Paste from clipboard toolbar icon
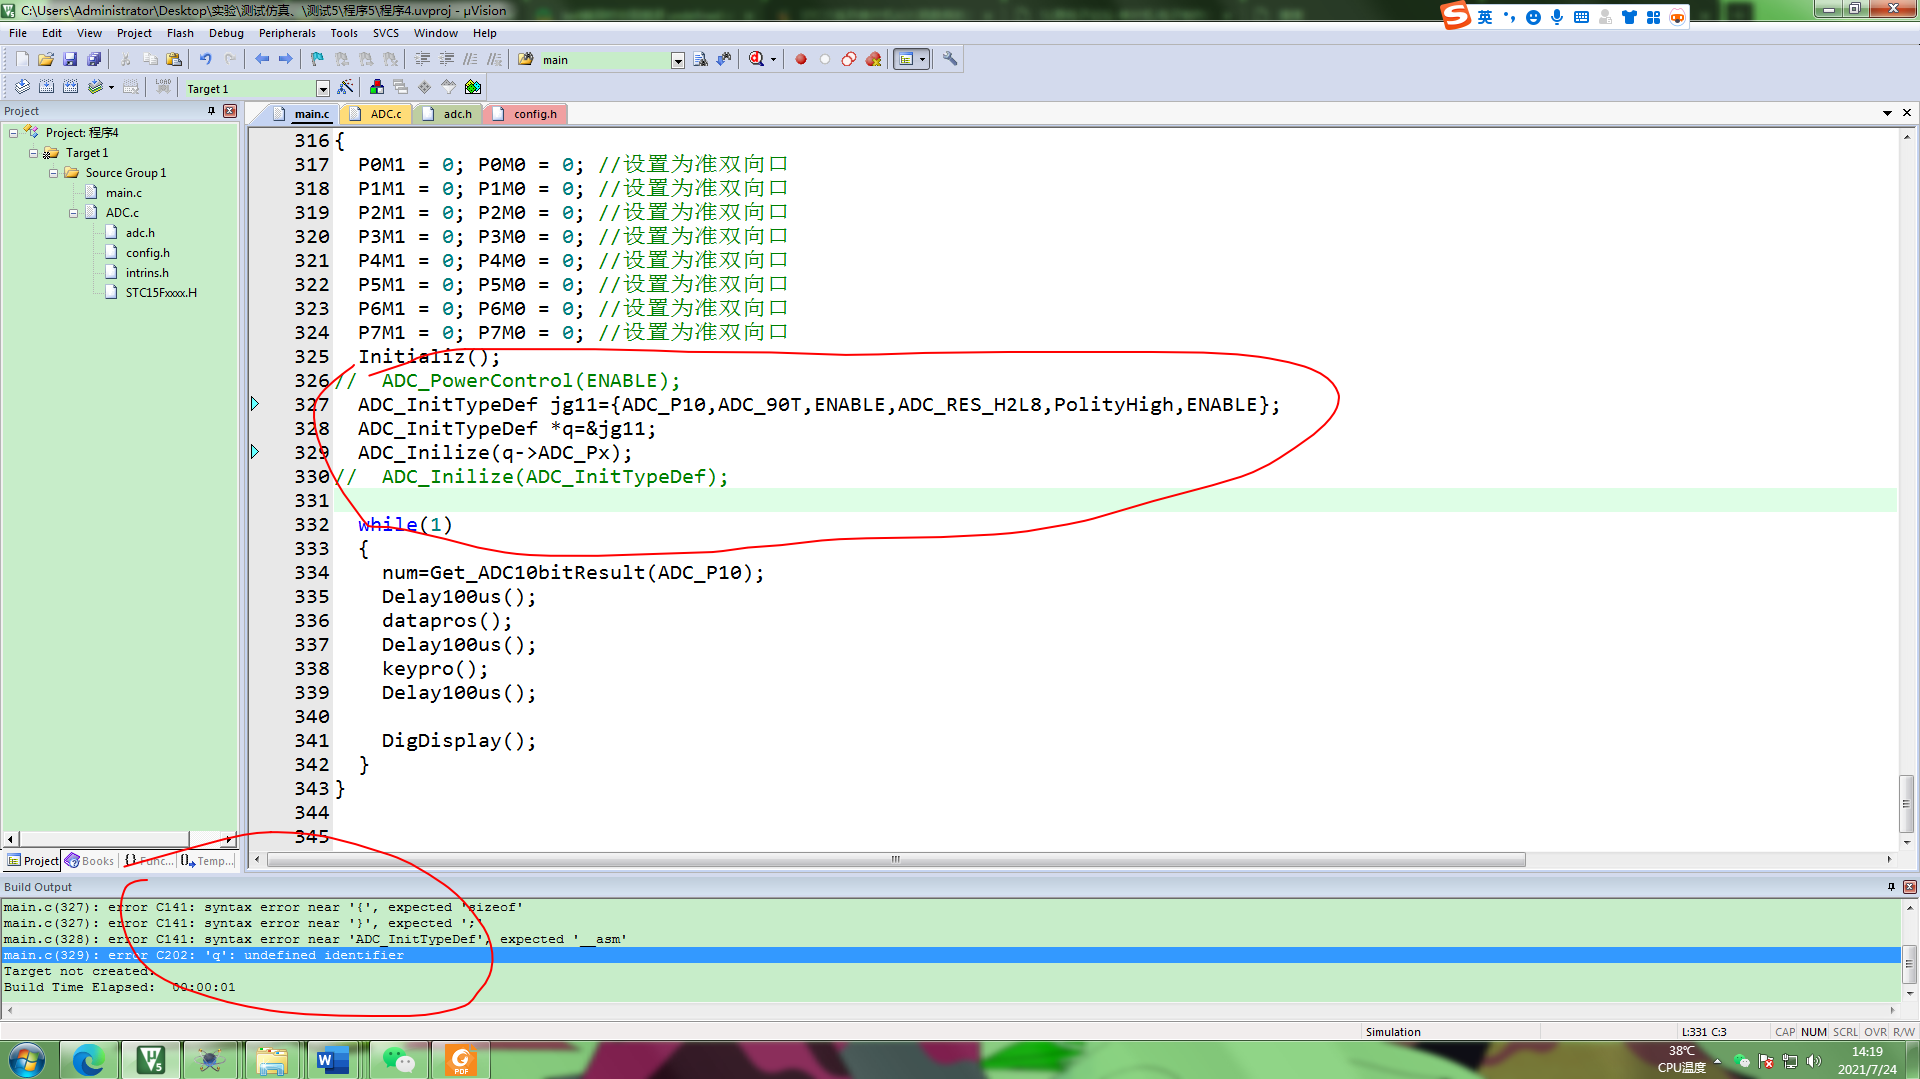Image resolution: width=1920 pixels, height=1079 pixels. [174, 60]
